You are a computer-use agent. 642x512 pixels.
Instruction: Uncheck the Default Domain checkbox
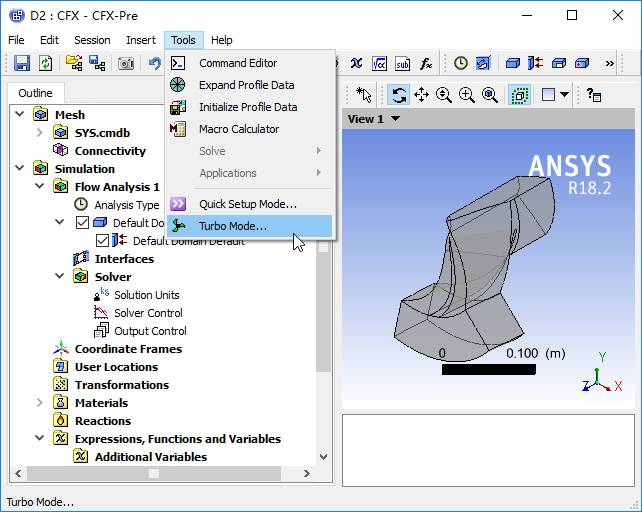click(82, 223)
